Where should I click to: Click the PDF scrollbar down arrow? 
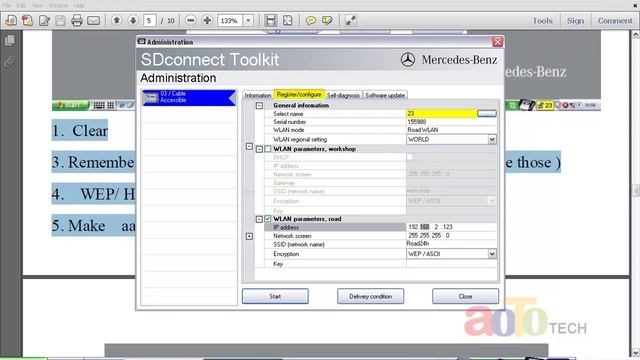tap(635, 353)
